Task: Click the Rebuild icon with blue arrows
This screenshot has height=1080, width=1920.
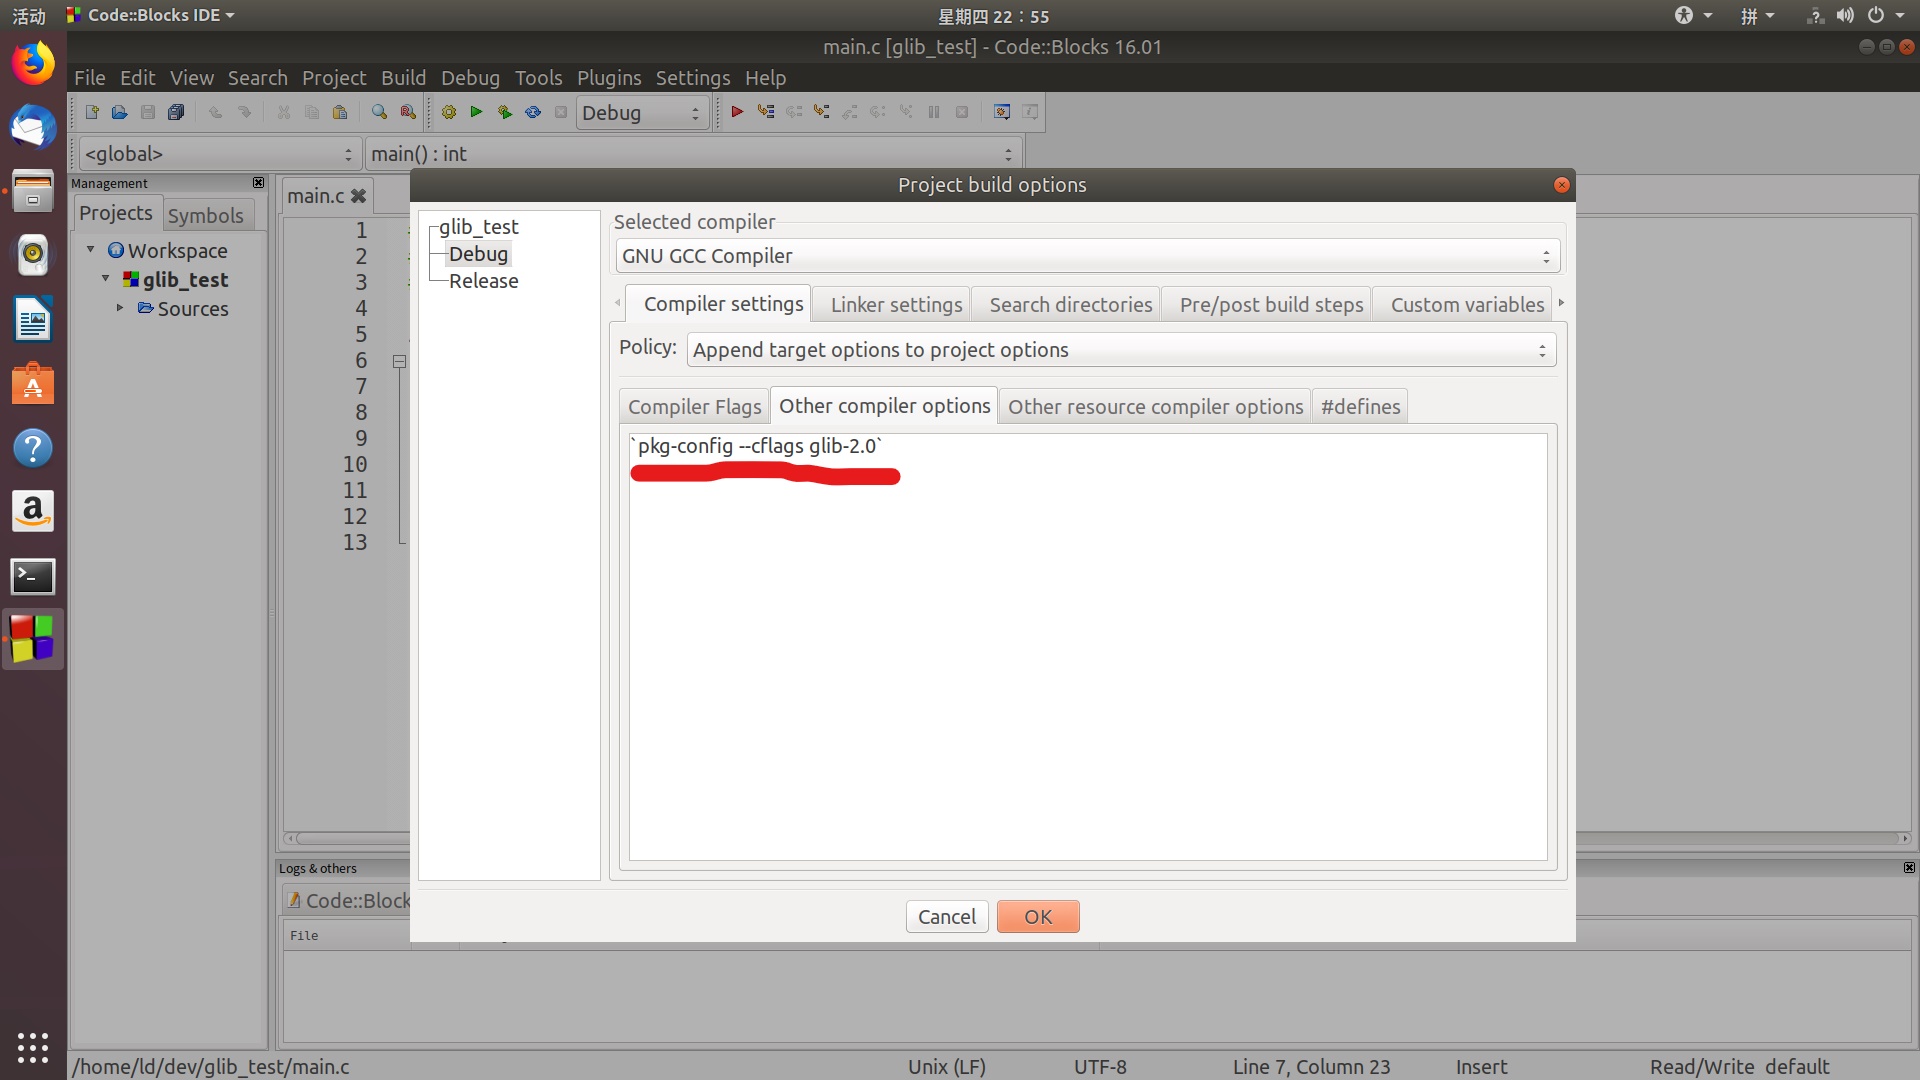Action: 533,112
